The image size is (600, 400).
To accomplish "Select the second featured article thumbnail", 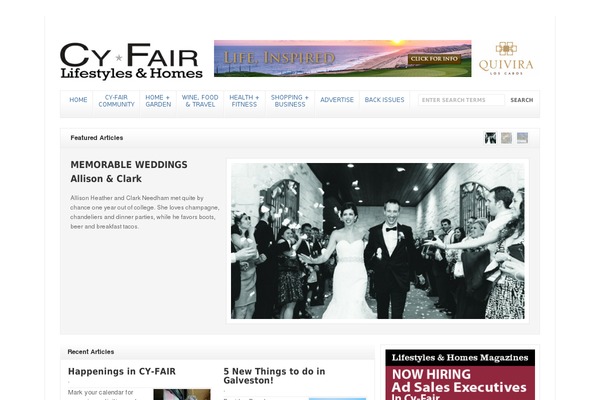I will pos(506,138).
